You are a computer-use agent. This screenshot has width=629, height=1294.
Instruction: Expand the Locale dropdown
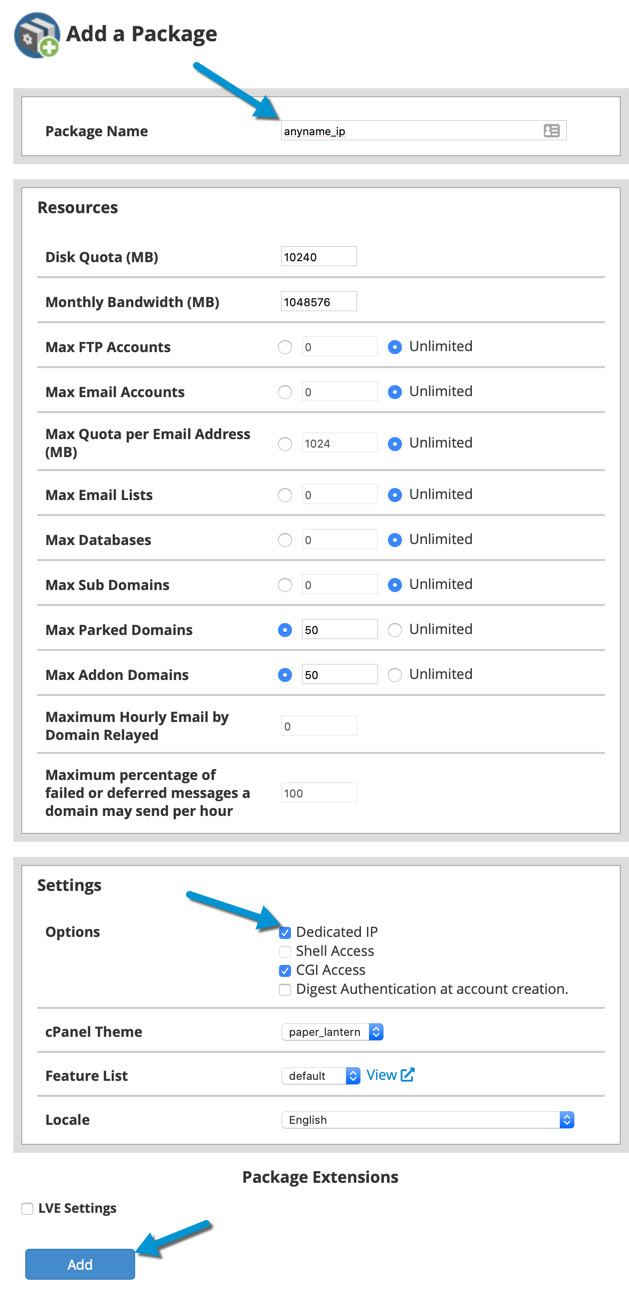(428, 1119)
